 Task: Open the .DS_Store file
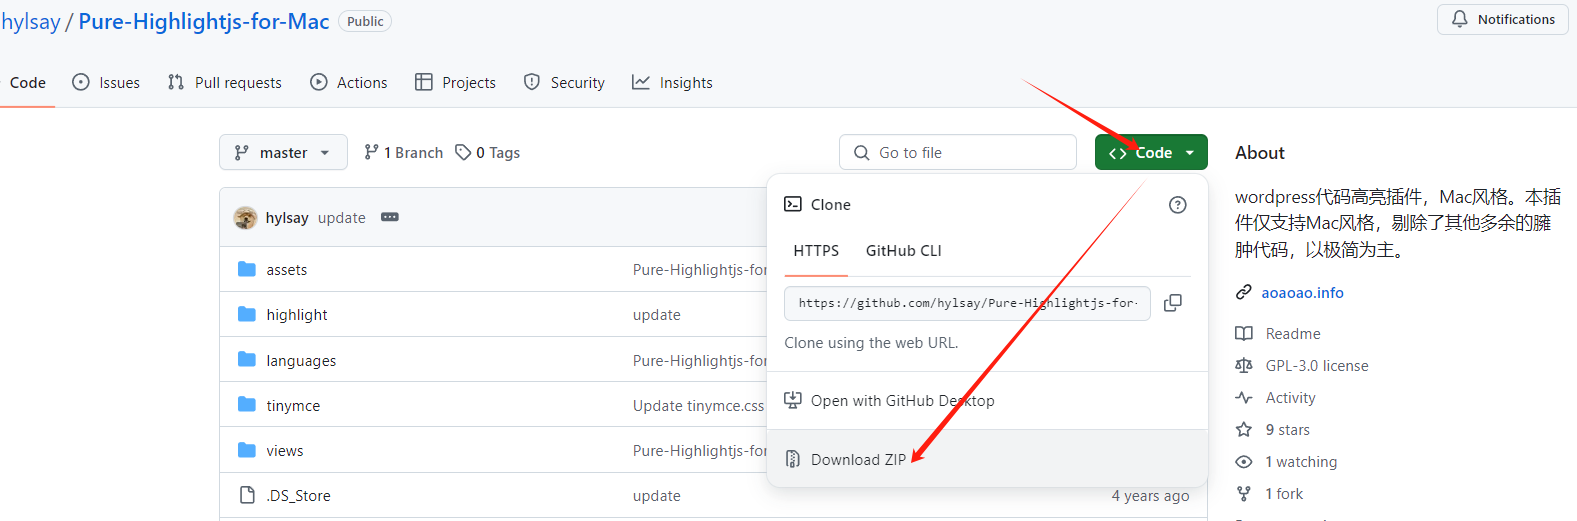pos(298,496)
